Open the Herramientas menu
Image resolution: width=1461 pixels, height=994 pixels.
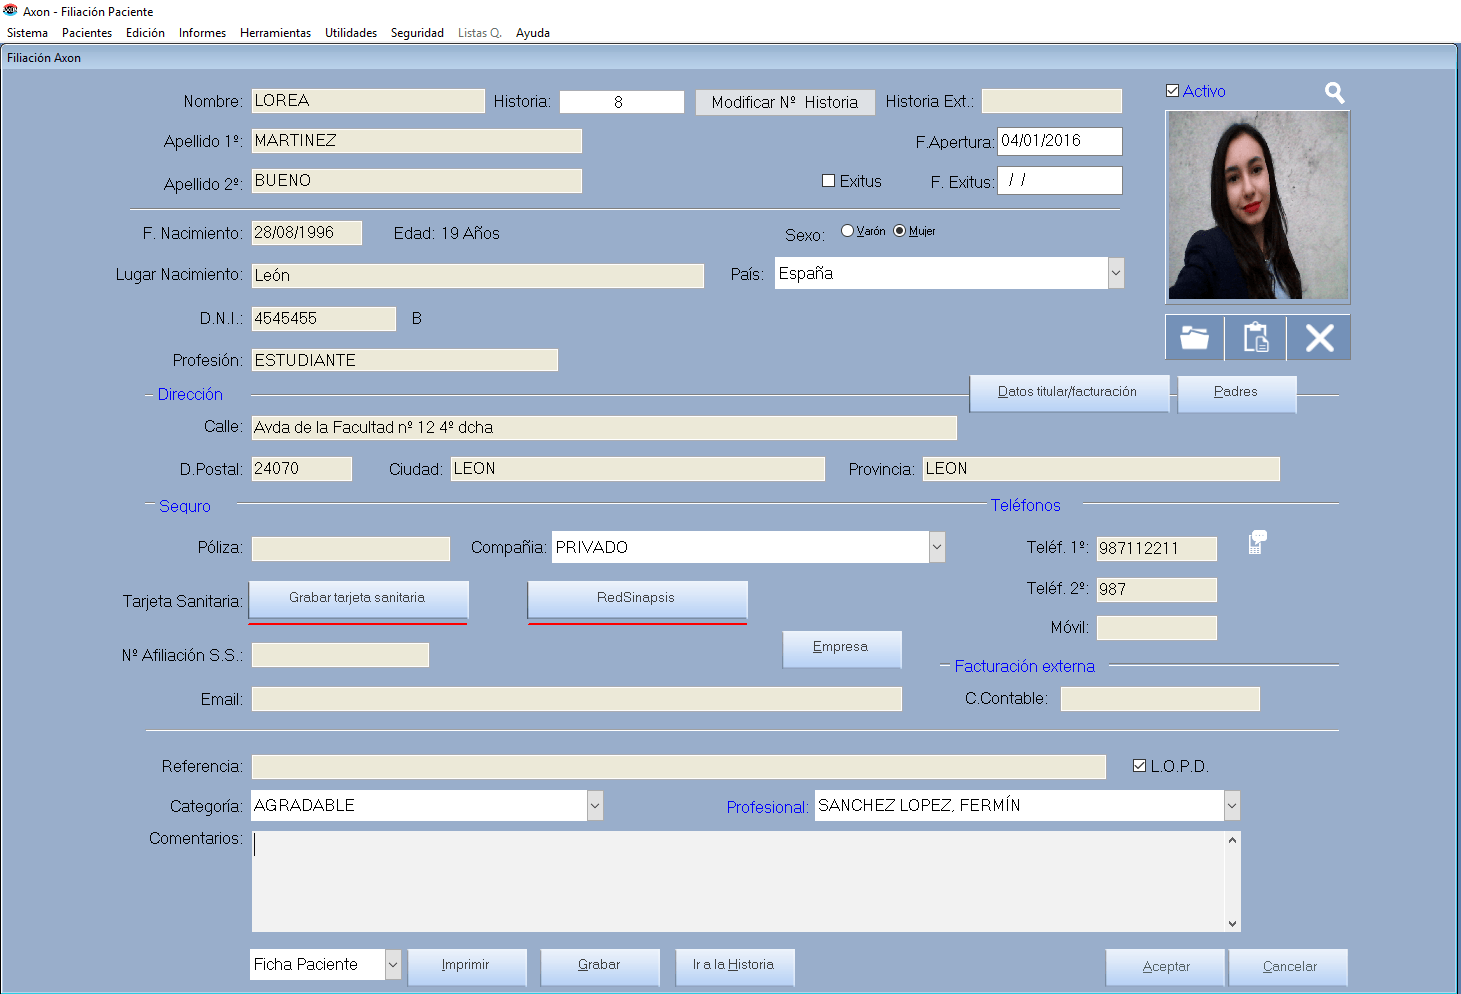pos(275,33)
